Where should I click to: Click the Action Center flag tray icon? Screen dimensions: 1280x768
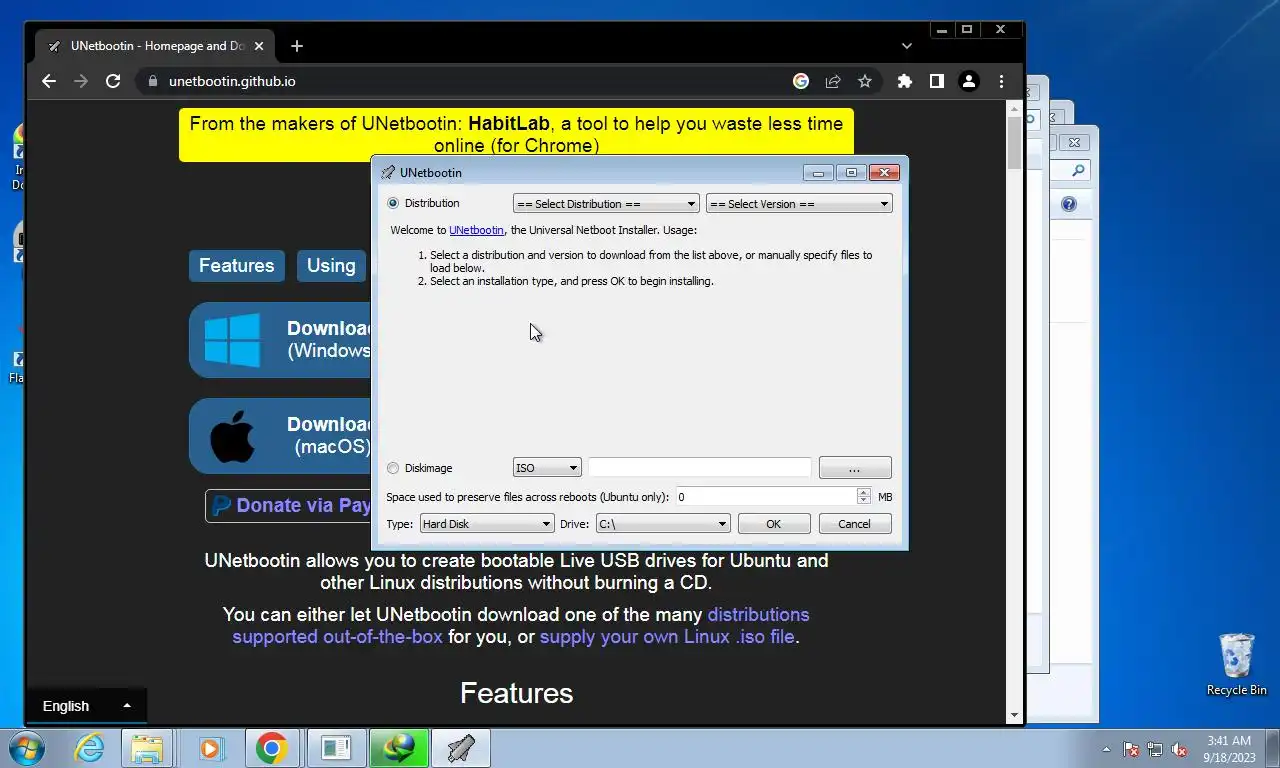coord(1131,749)
